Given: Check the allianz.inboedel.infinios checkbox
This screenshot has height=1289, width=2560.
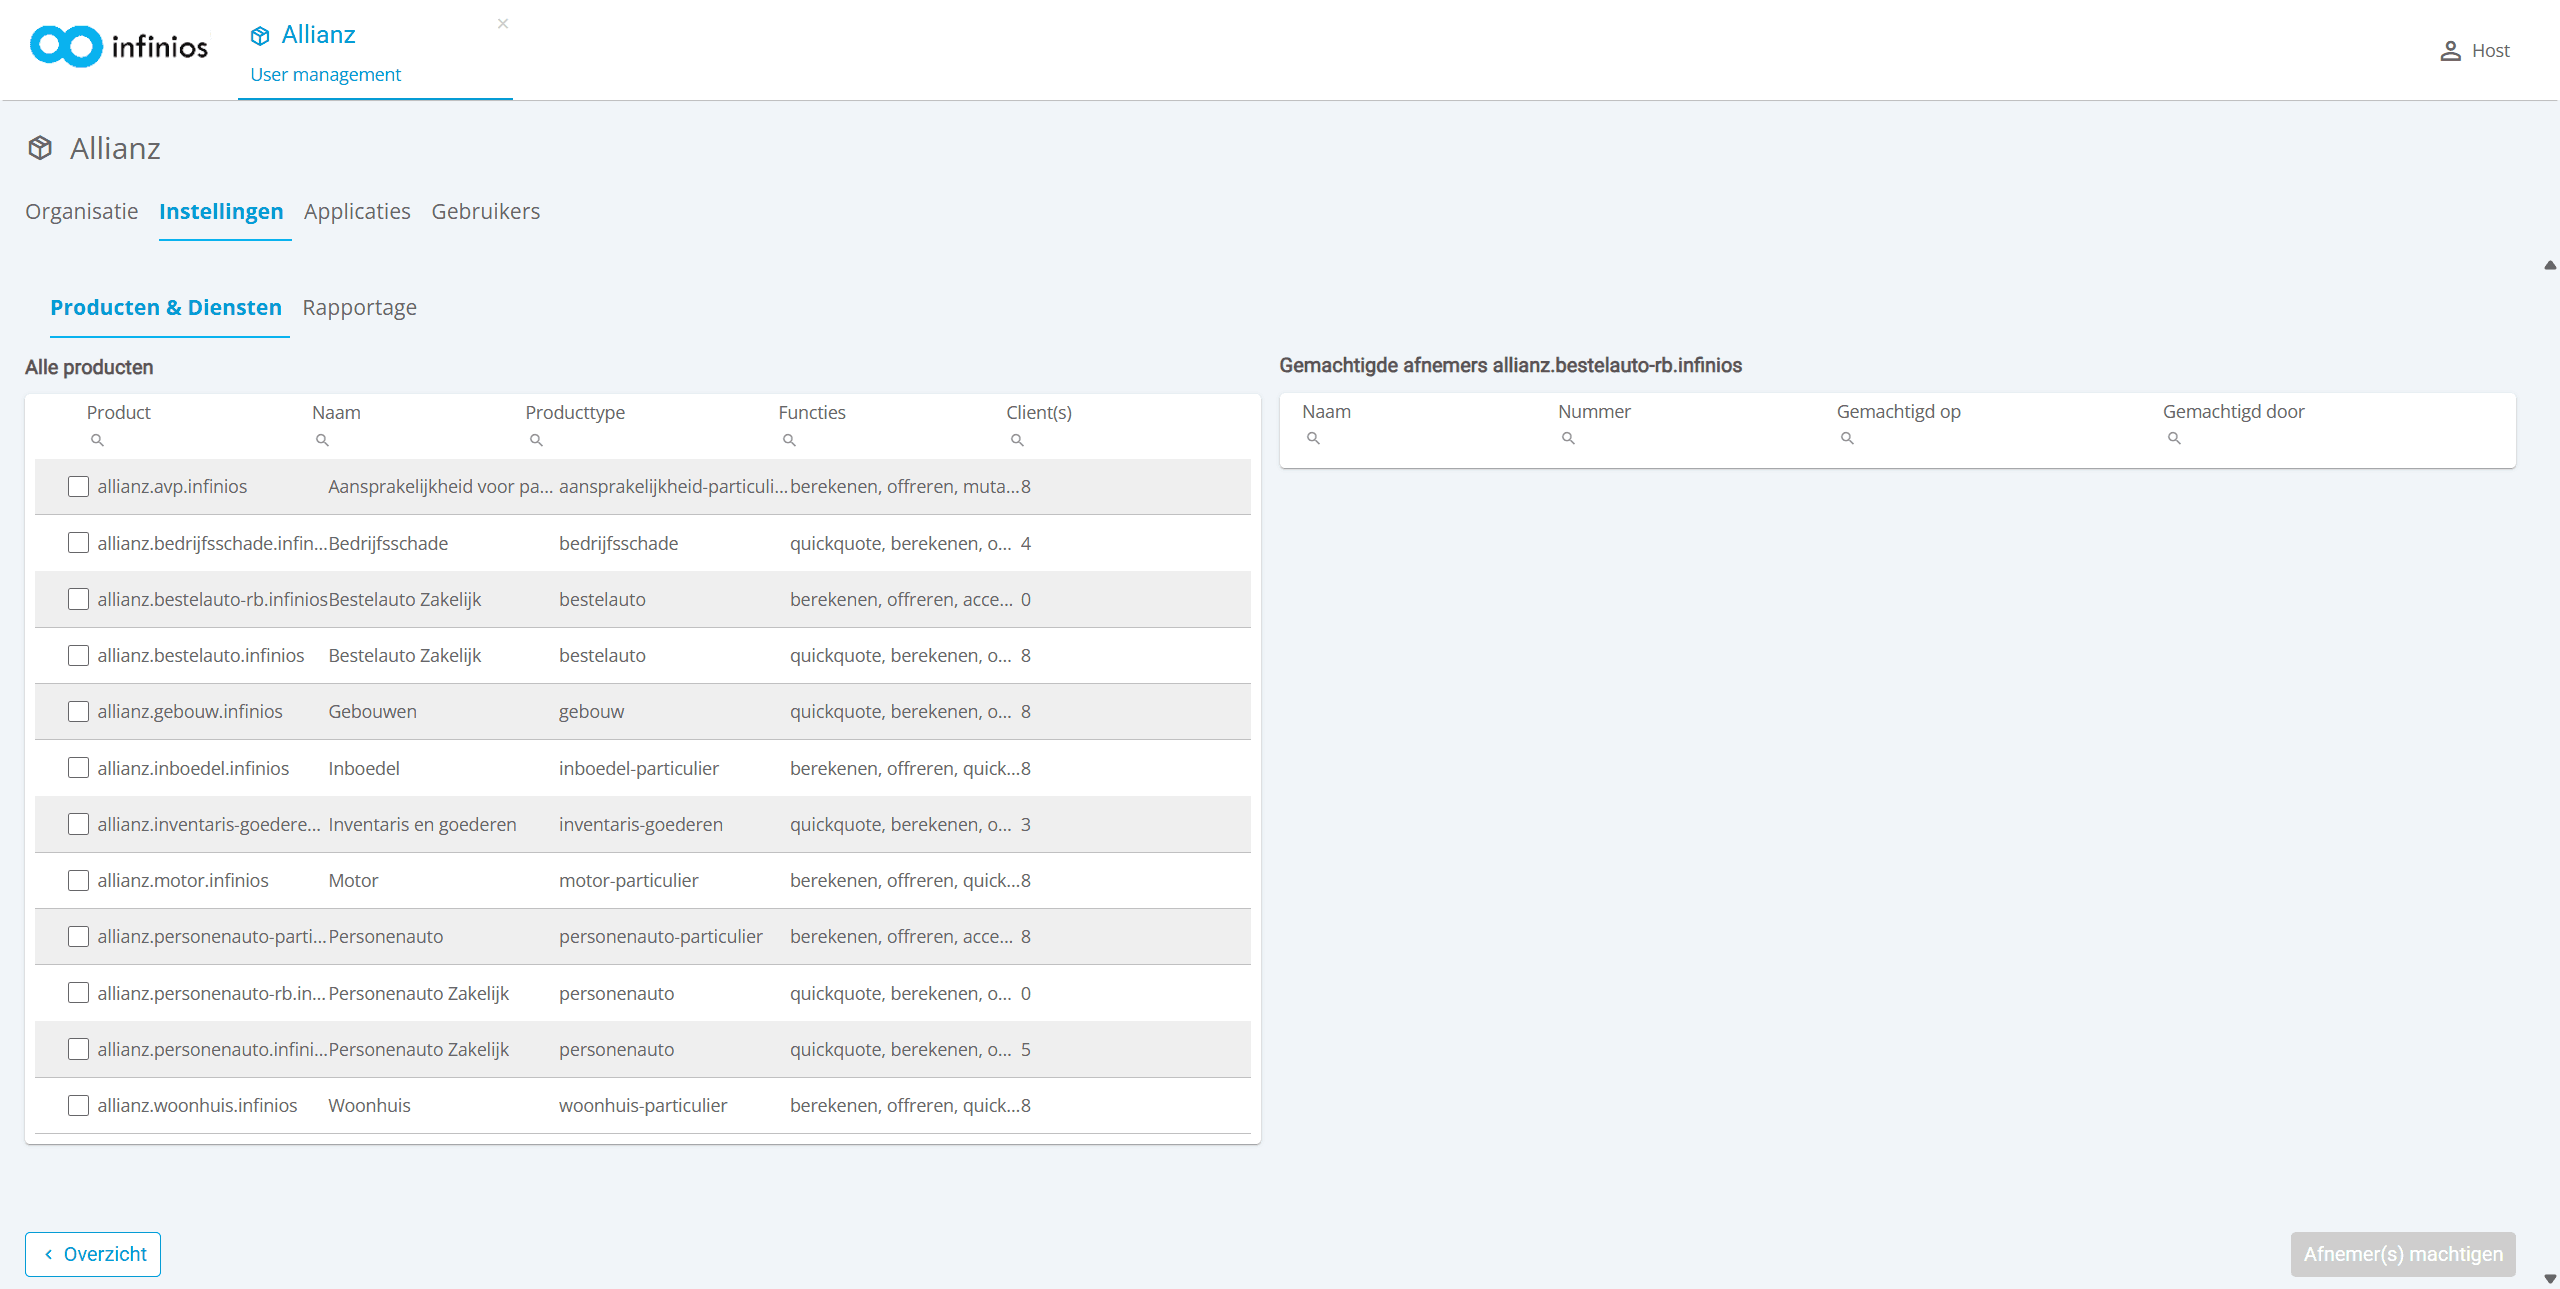Looking at the screenshot, I should pyautogui.click(x=78, y=768).
